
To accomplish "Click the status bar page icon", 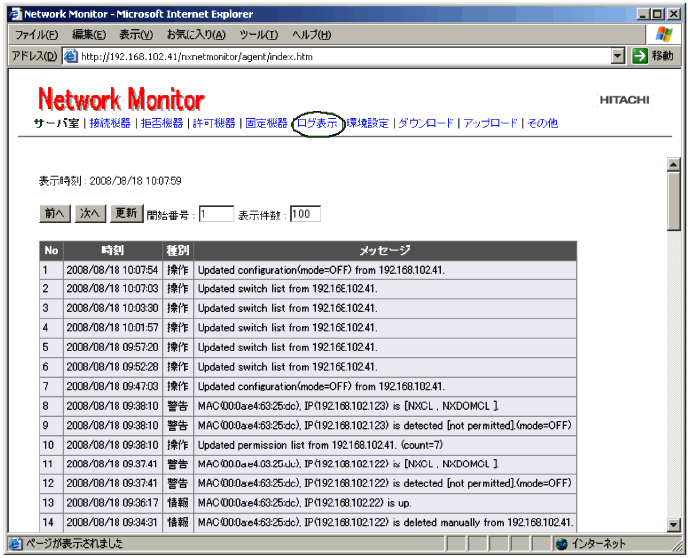I will pyautogui.click(x=16, y=544).
